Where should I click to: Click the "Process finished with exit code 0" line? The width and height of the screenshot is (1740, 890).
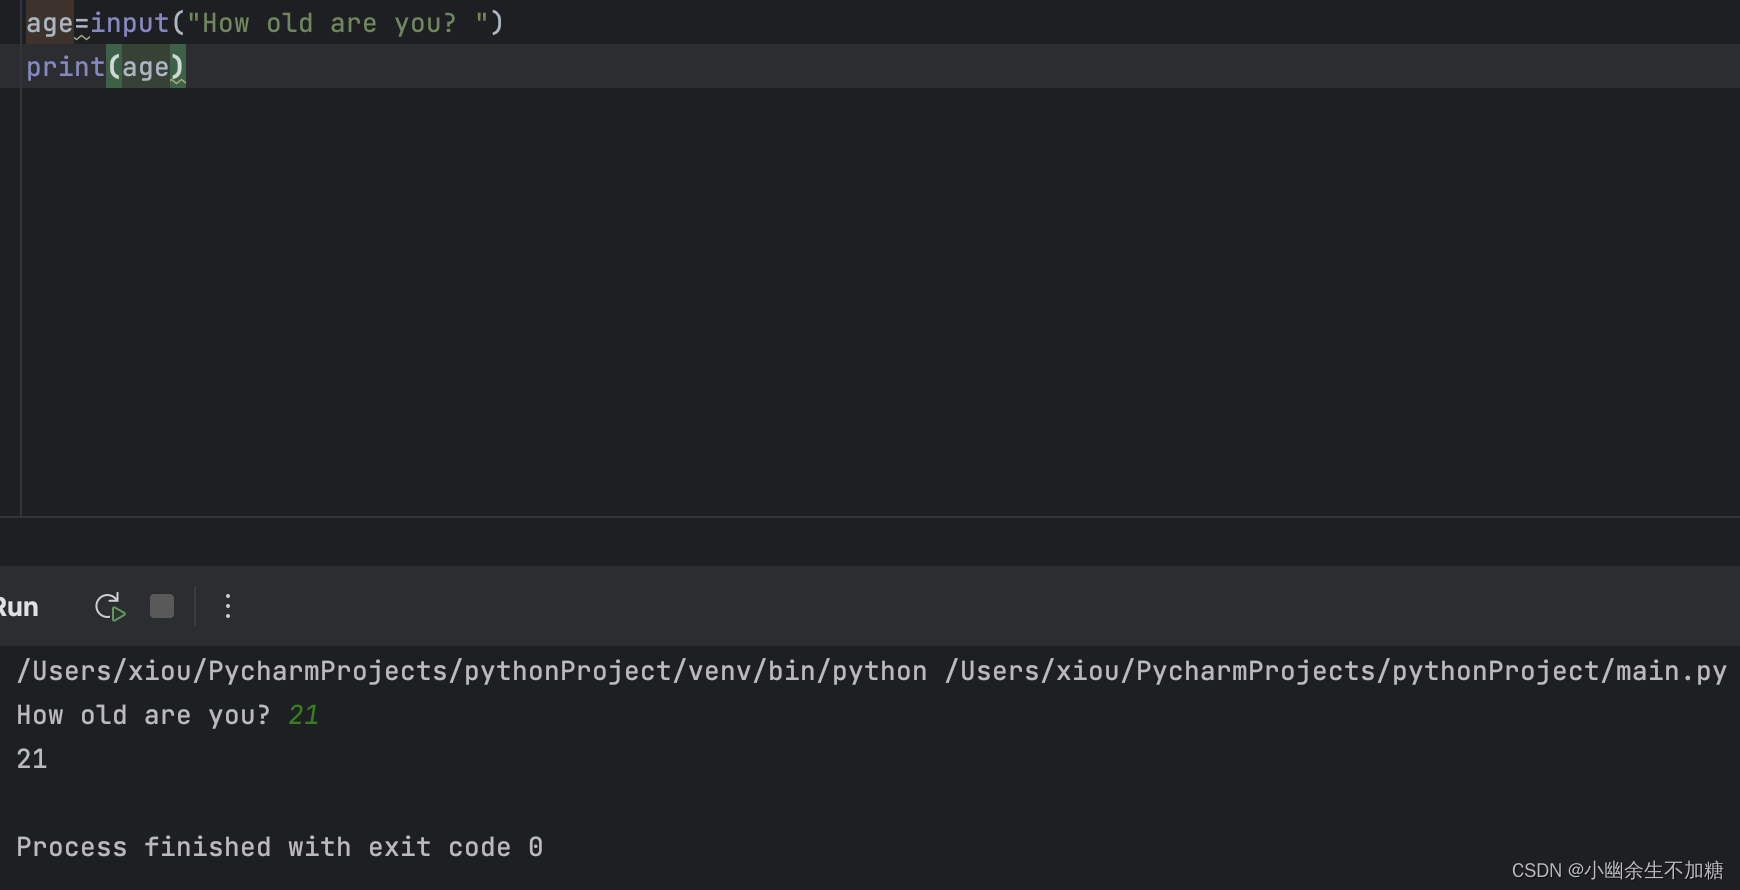pyautogui.click(x=280, y=847)
